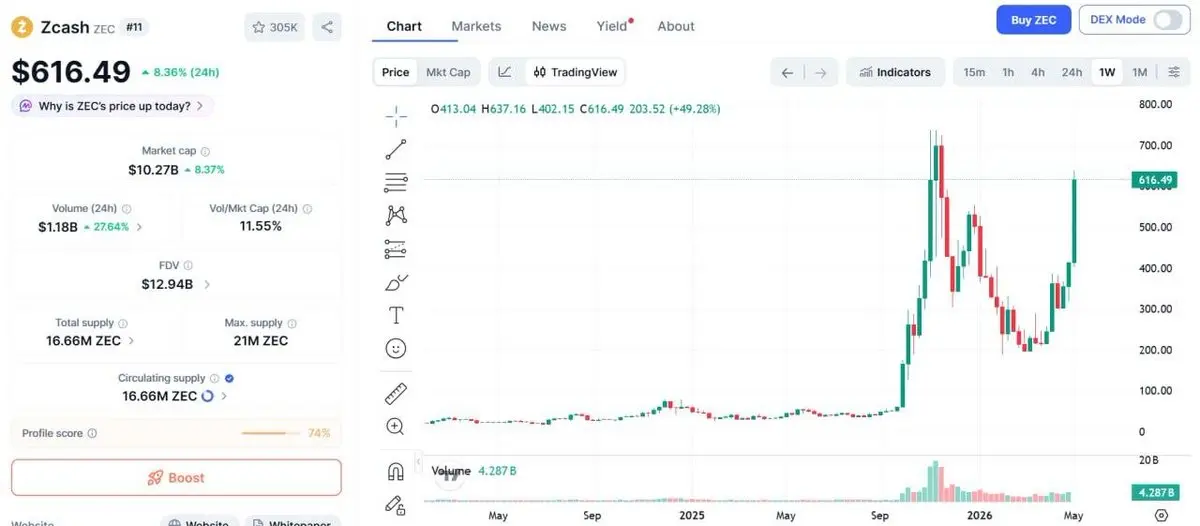1200x526 pixels.
Task: Open the About tab
Action: 676,26
